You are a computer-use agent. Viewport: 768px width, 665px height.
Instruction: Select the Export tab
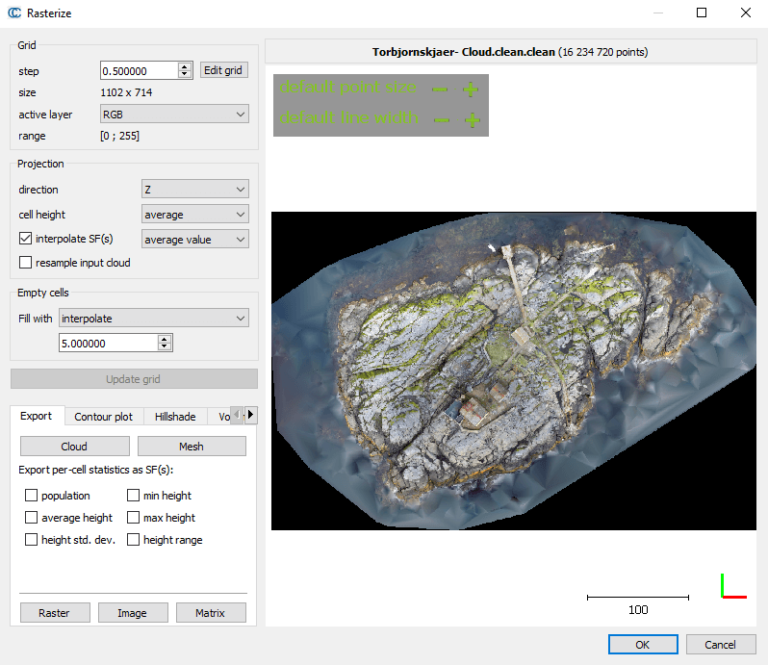36,416
